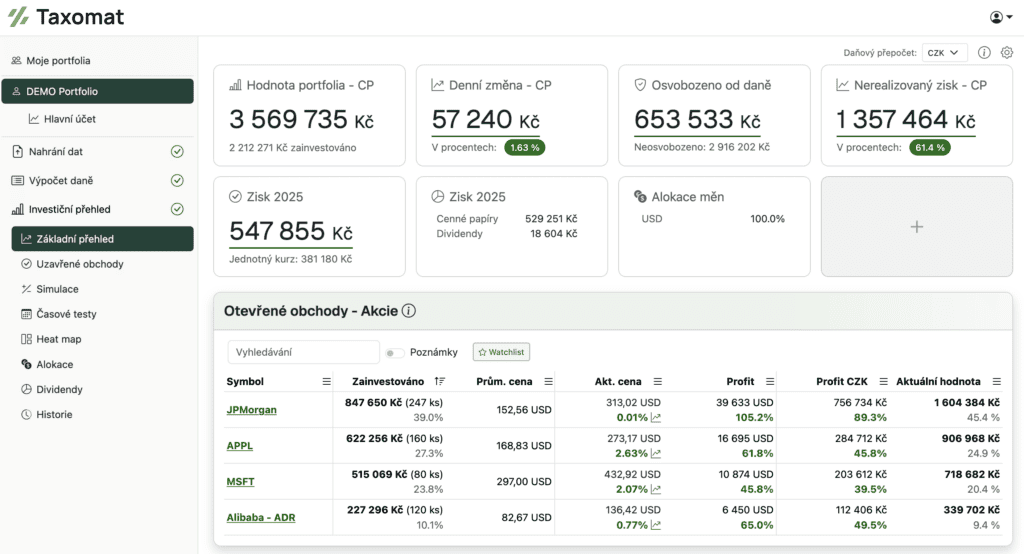
Task: Add a new widget card
Action: [916, 227]
